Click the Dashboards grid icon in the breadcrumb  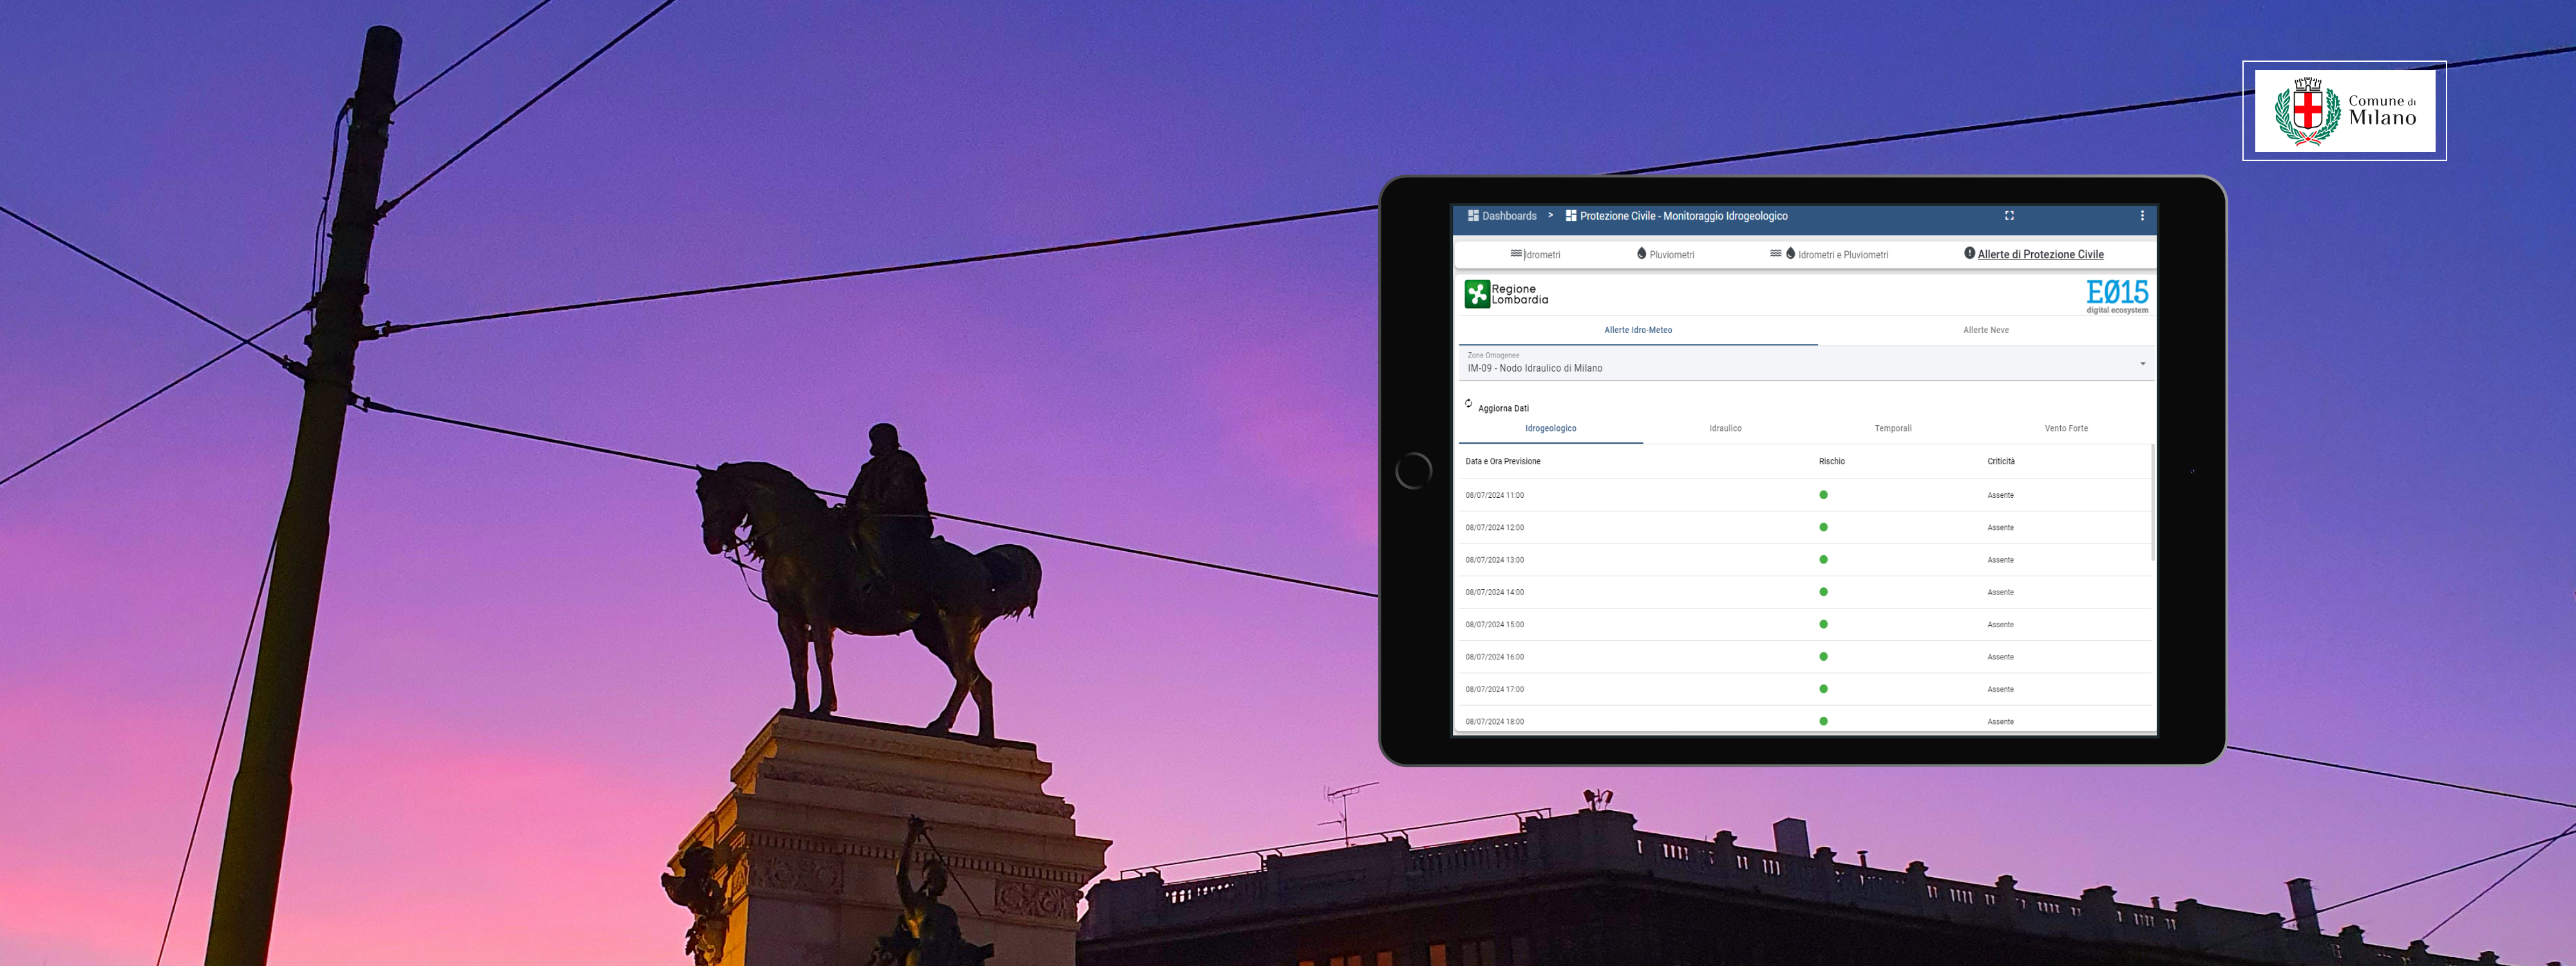click(x=1472, y=216)
